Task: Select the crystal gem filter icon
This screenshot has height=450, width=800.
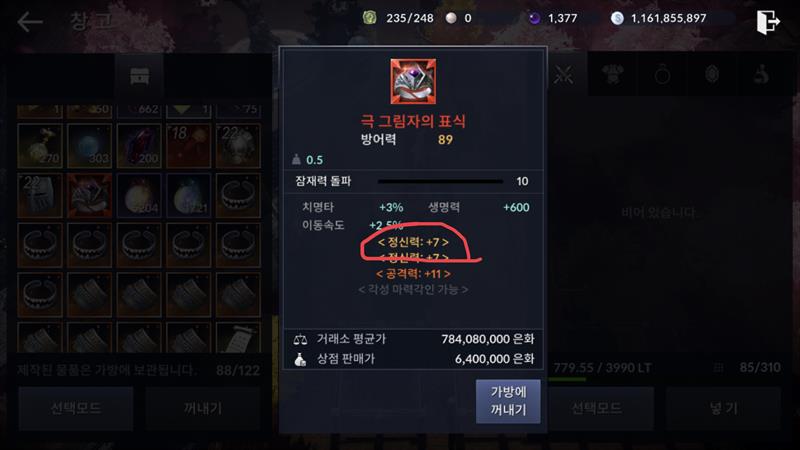Action: point(712,75)
